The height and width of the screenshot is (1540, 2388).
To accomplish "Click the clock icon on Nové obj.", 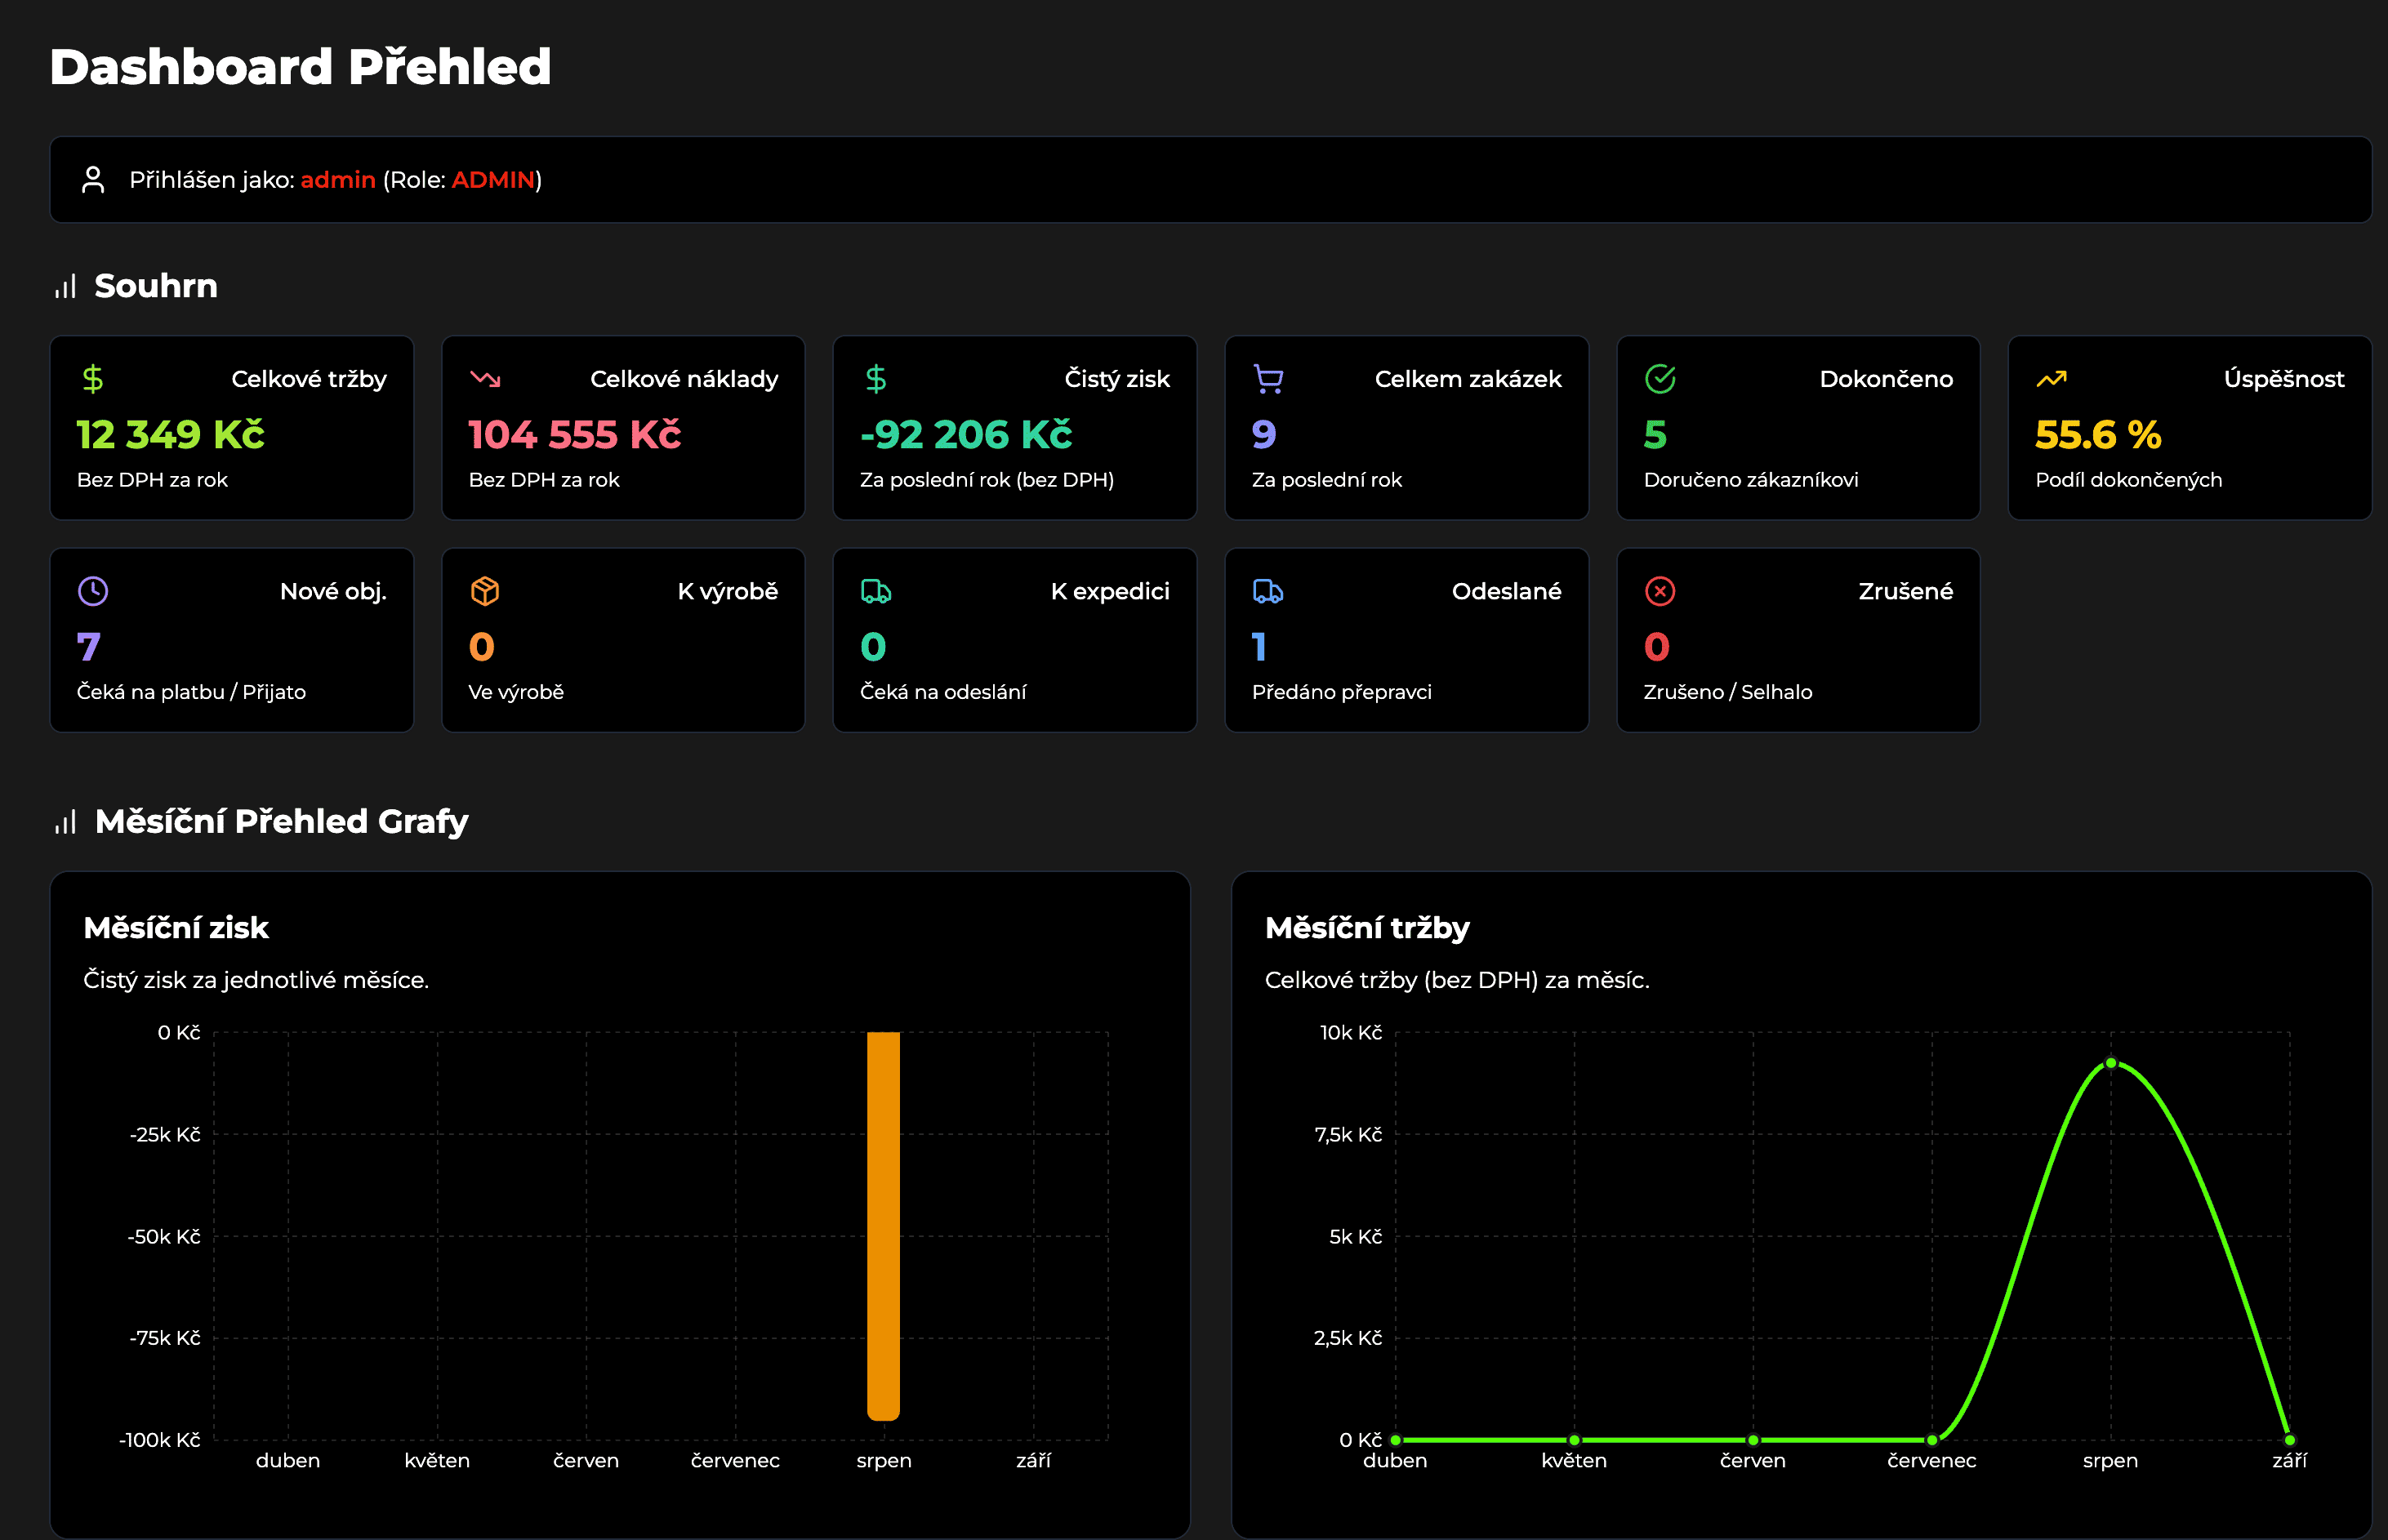I will 93,591.
